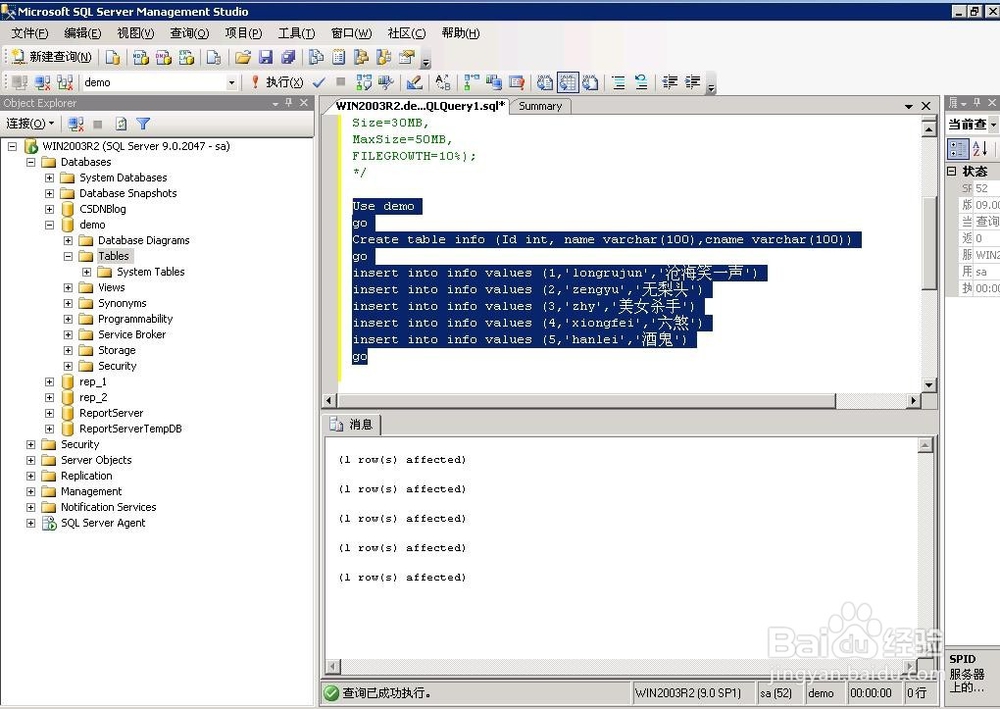The image size is (1000, 709).
Task: Click the Save floppy disk icon
Action: pyautogui.click(x=265, y=57)
